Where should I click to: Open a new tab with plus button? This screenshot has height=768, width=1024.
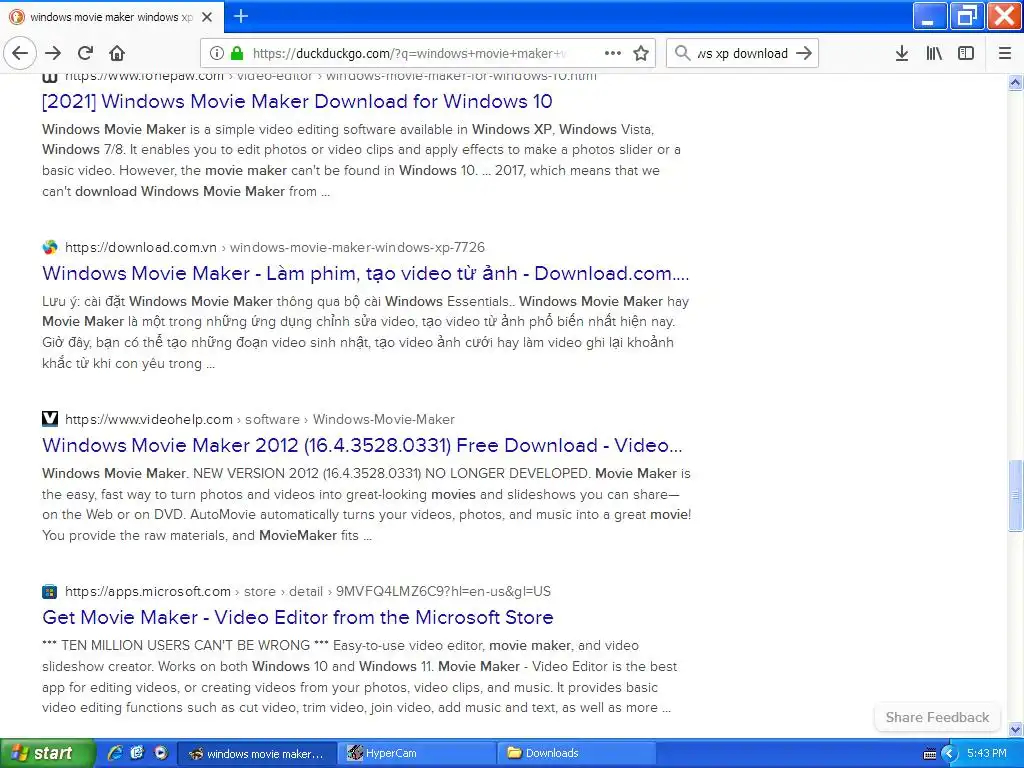(x=241, y=16)
